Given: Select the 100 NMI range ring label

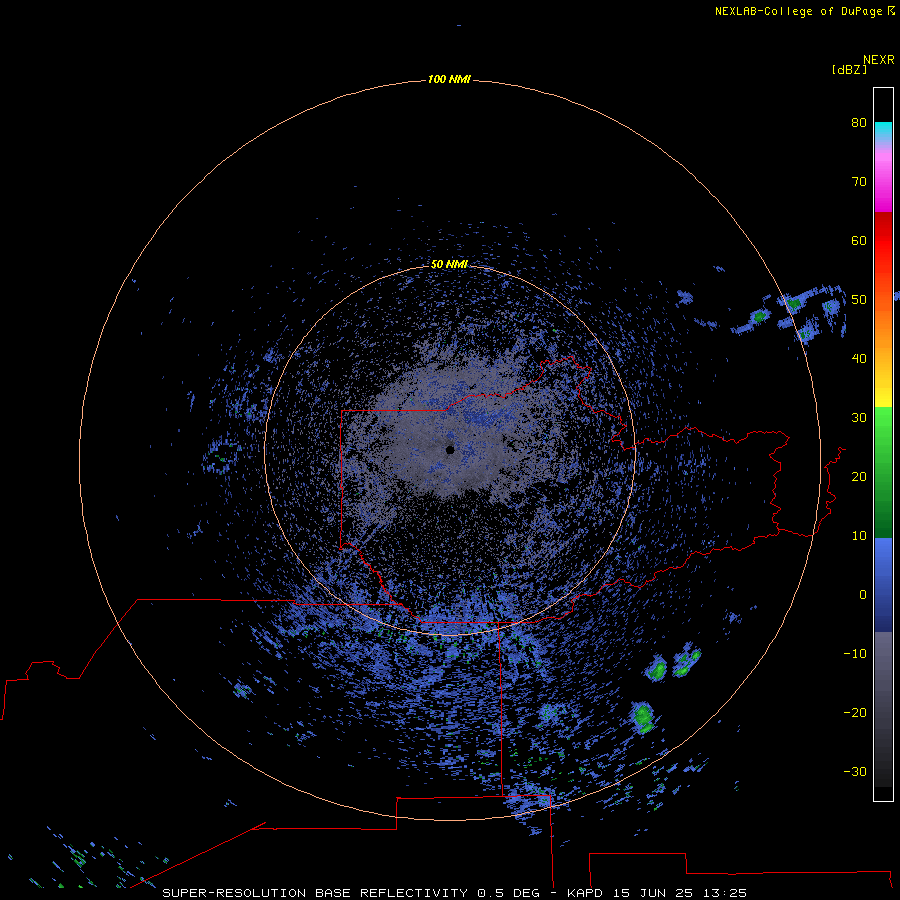Looking at the screenshot, I should click(x=449, y=79).
